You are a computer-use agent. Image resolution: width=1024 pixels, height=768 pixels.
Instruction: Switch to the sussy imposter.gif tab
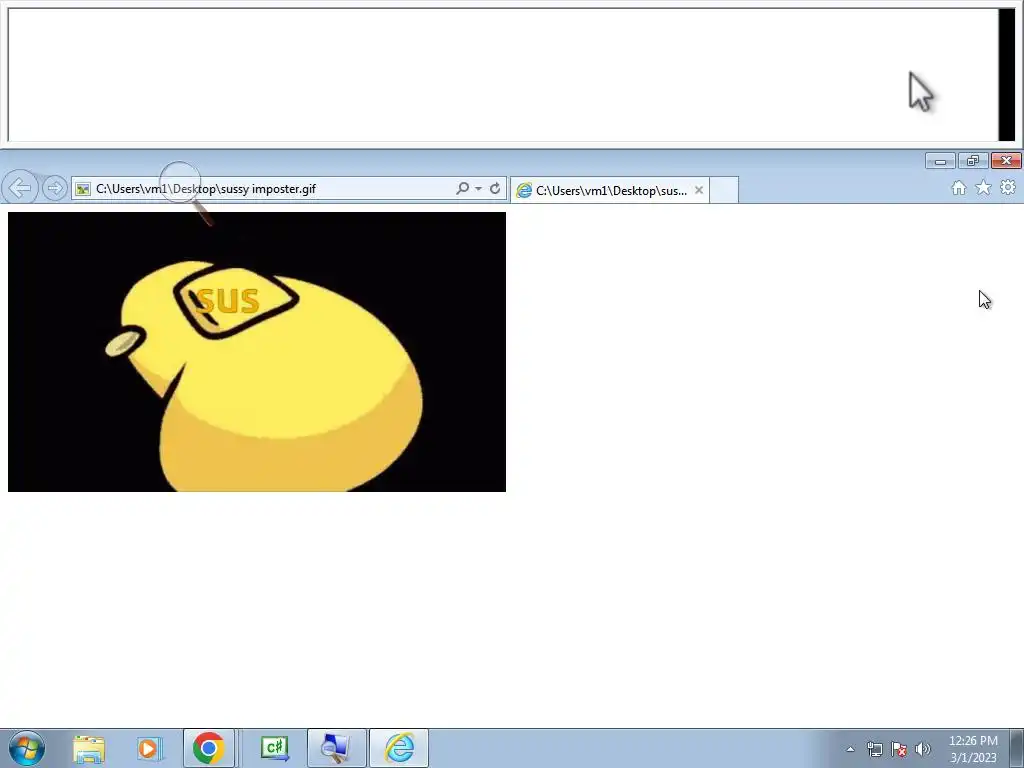(611, 191)
